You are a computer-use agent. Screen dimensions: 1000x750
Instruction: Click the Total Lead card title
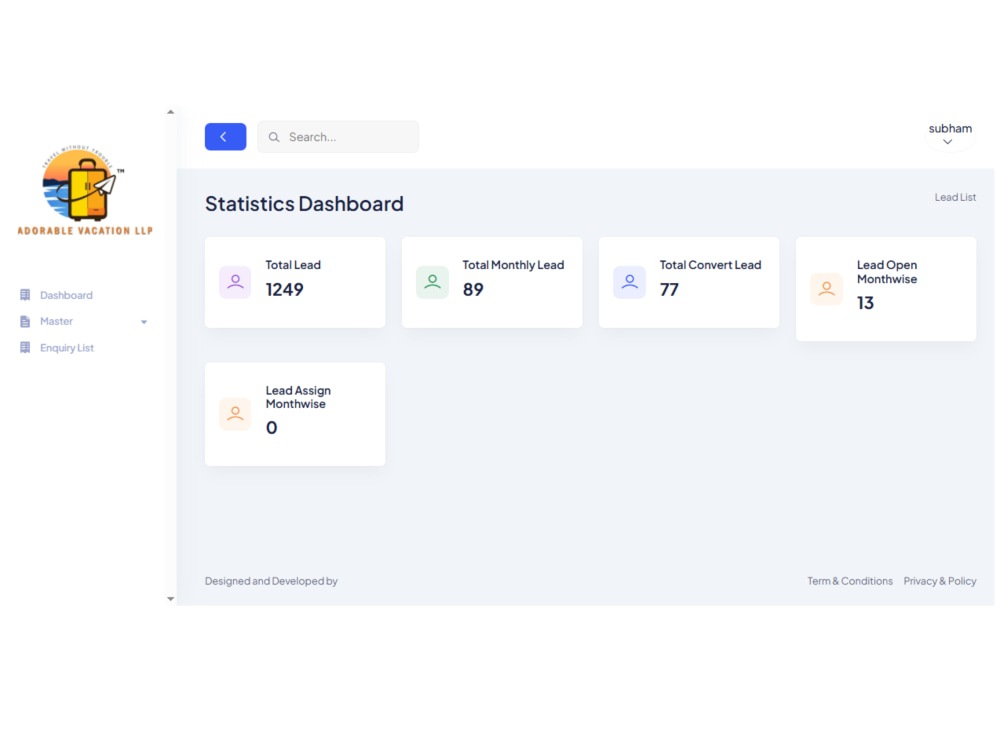pos(293,265)
